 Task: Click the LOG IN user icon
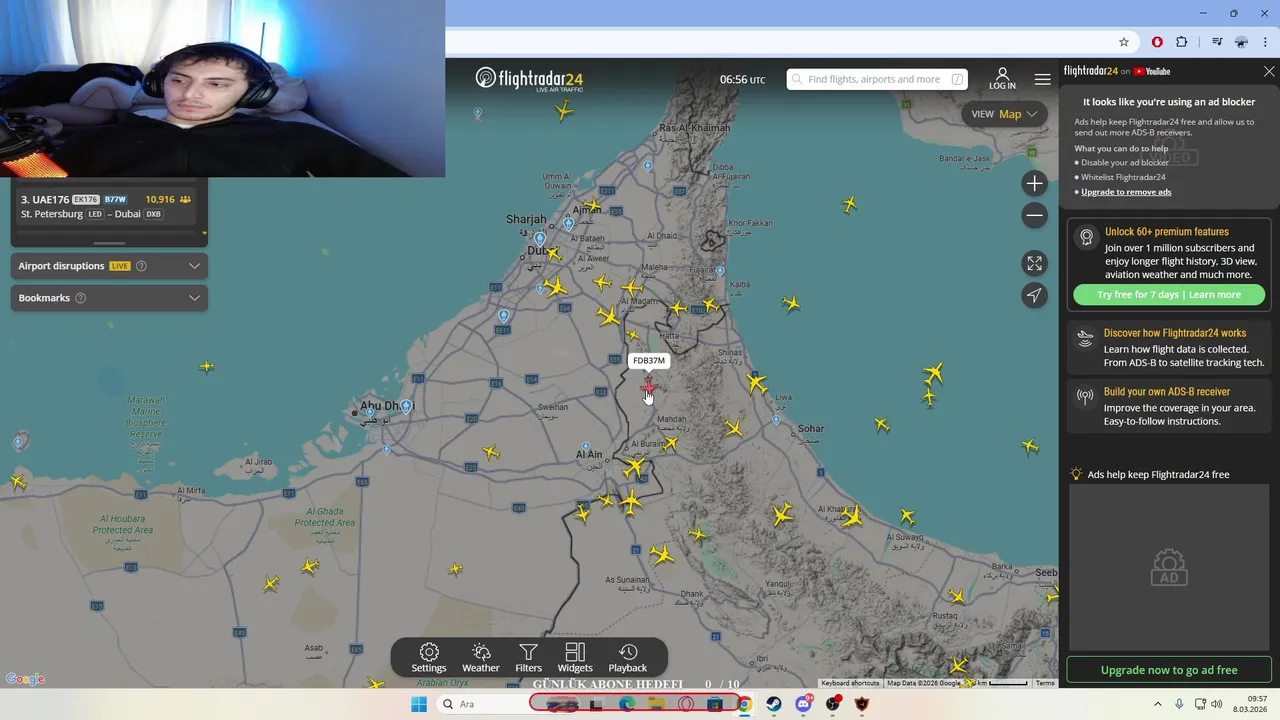(x=1002, y=79)
